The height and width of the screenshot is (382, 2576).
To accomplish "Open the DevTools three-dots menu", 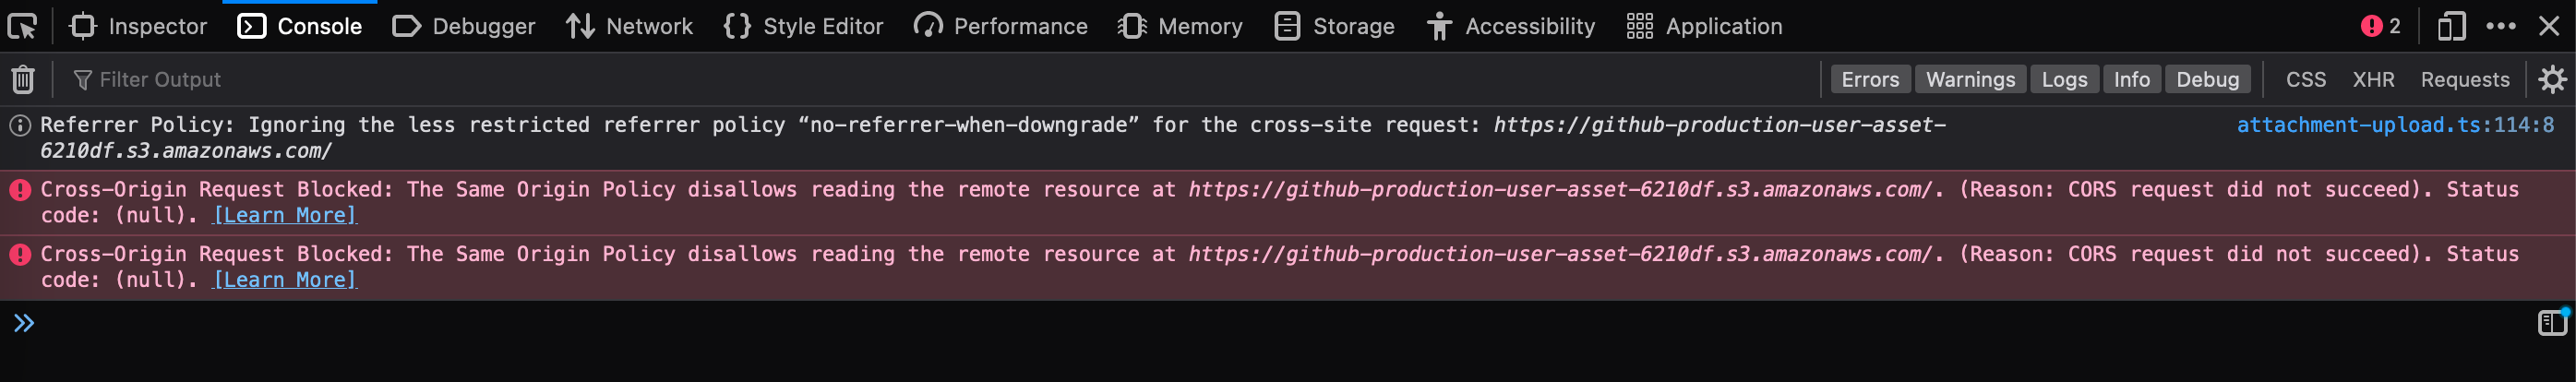I will point(2500,26).
